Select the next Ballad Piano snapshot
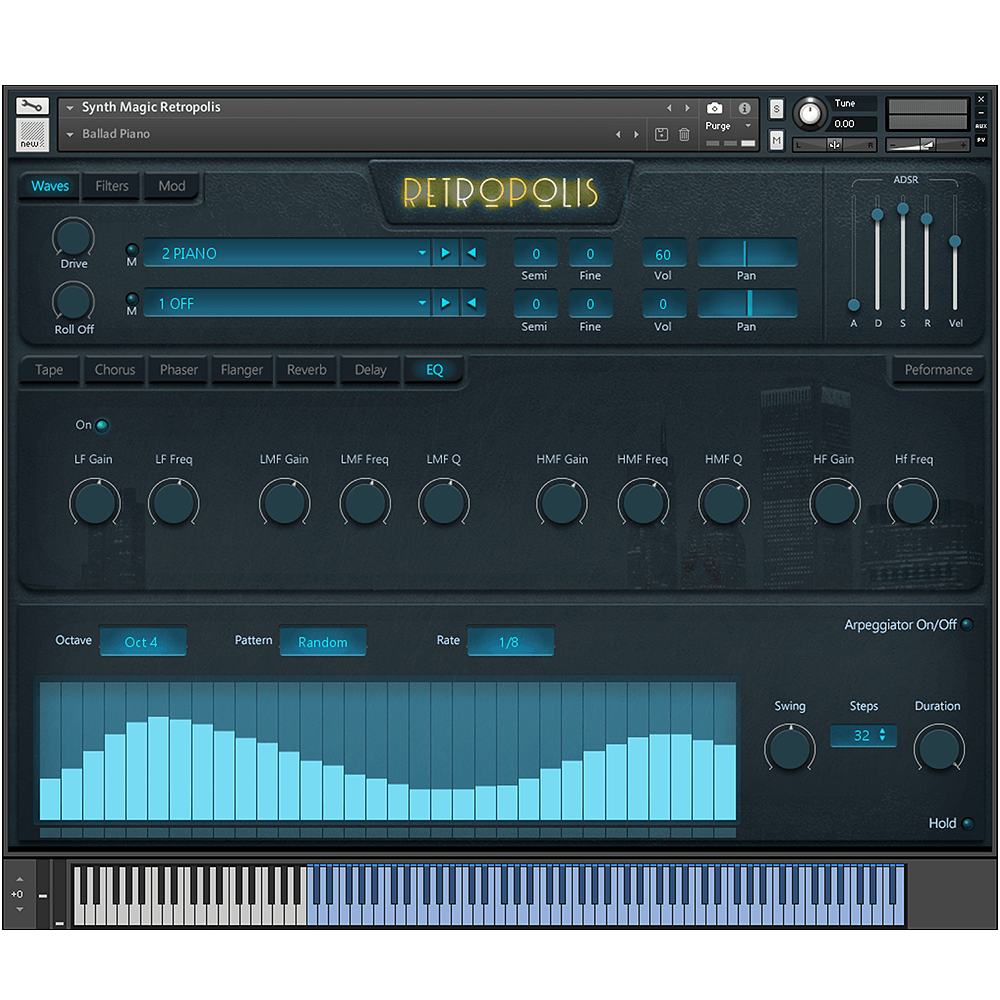 [636, 134]
